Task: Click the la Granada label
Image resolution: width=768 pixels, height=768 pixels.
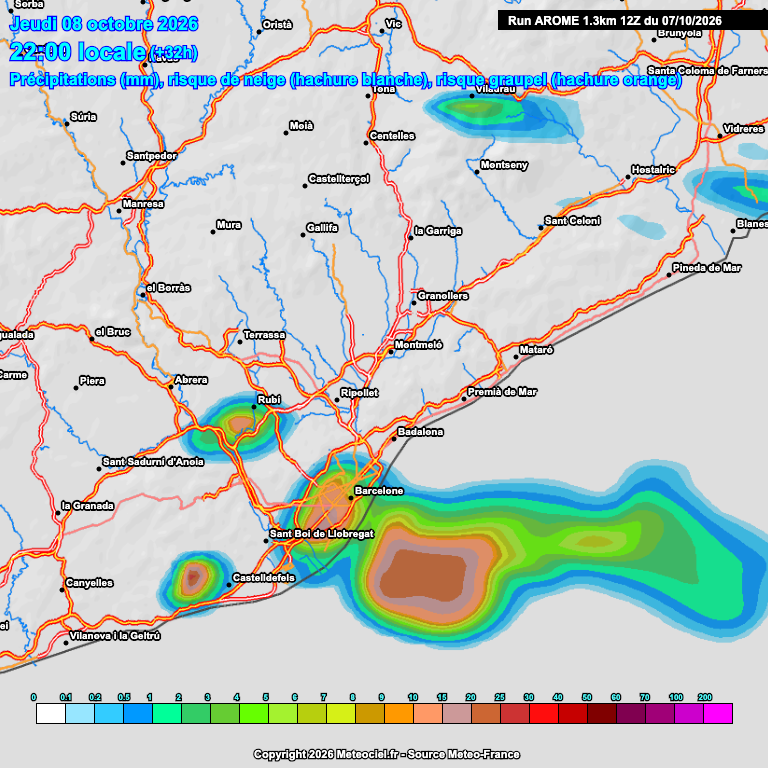Action: point(88,505)
